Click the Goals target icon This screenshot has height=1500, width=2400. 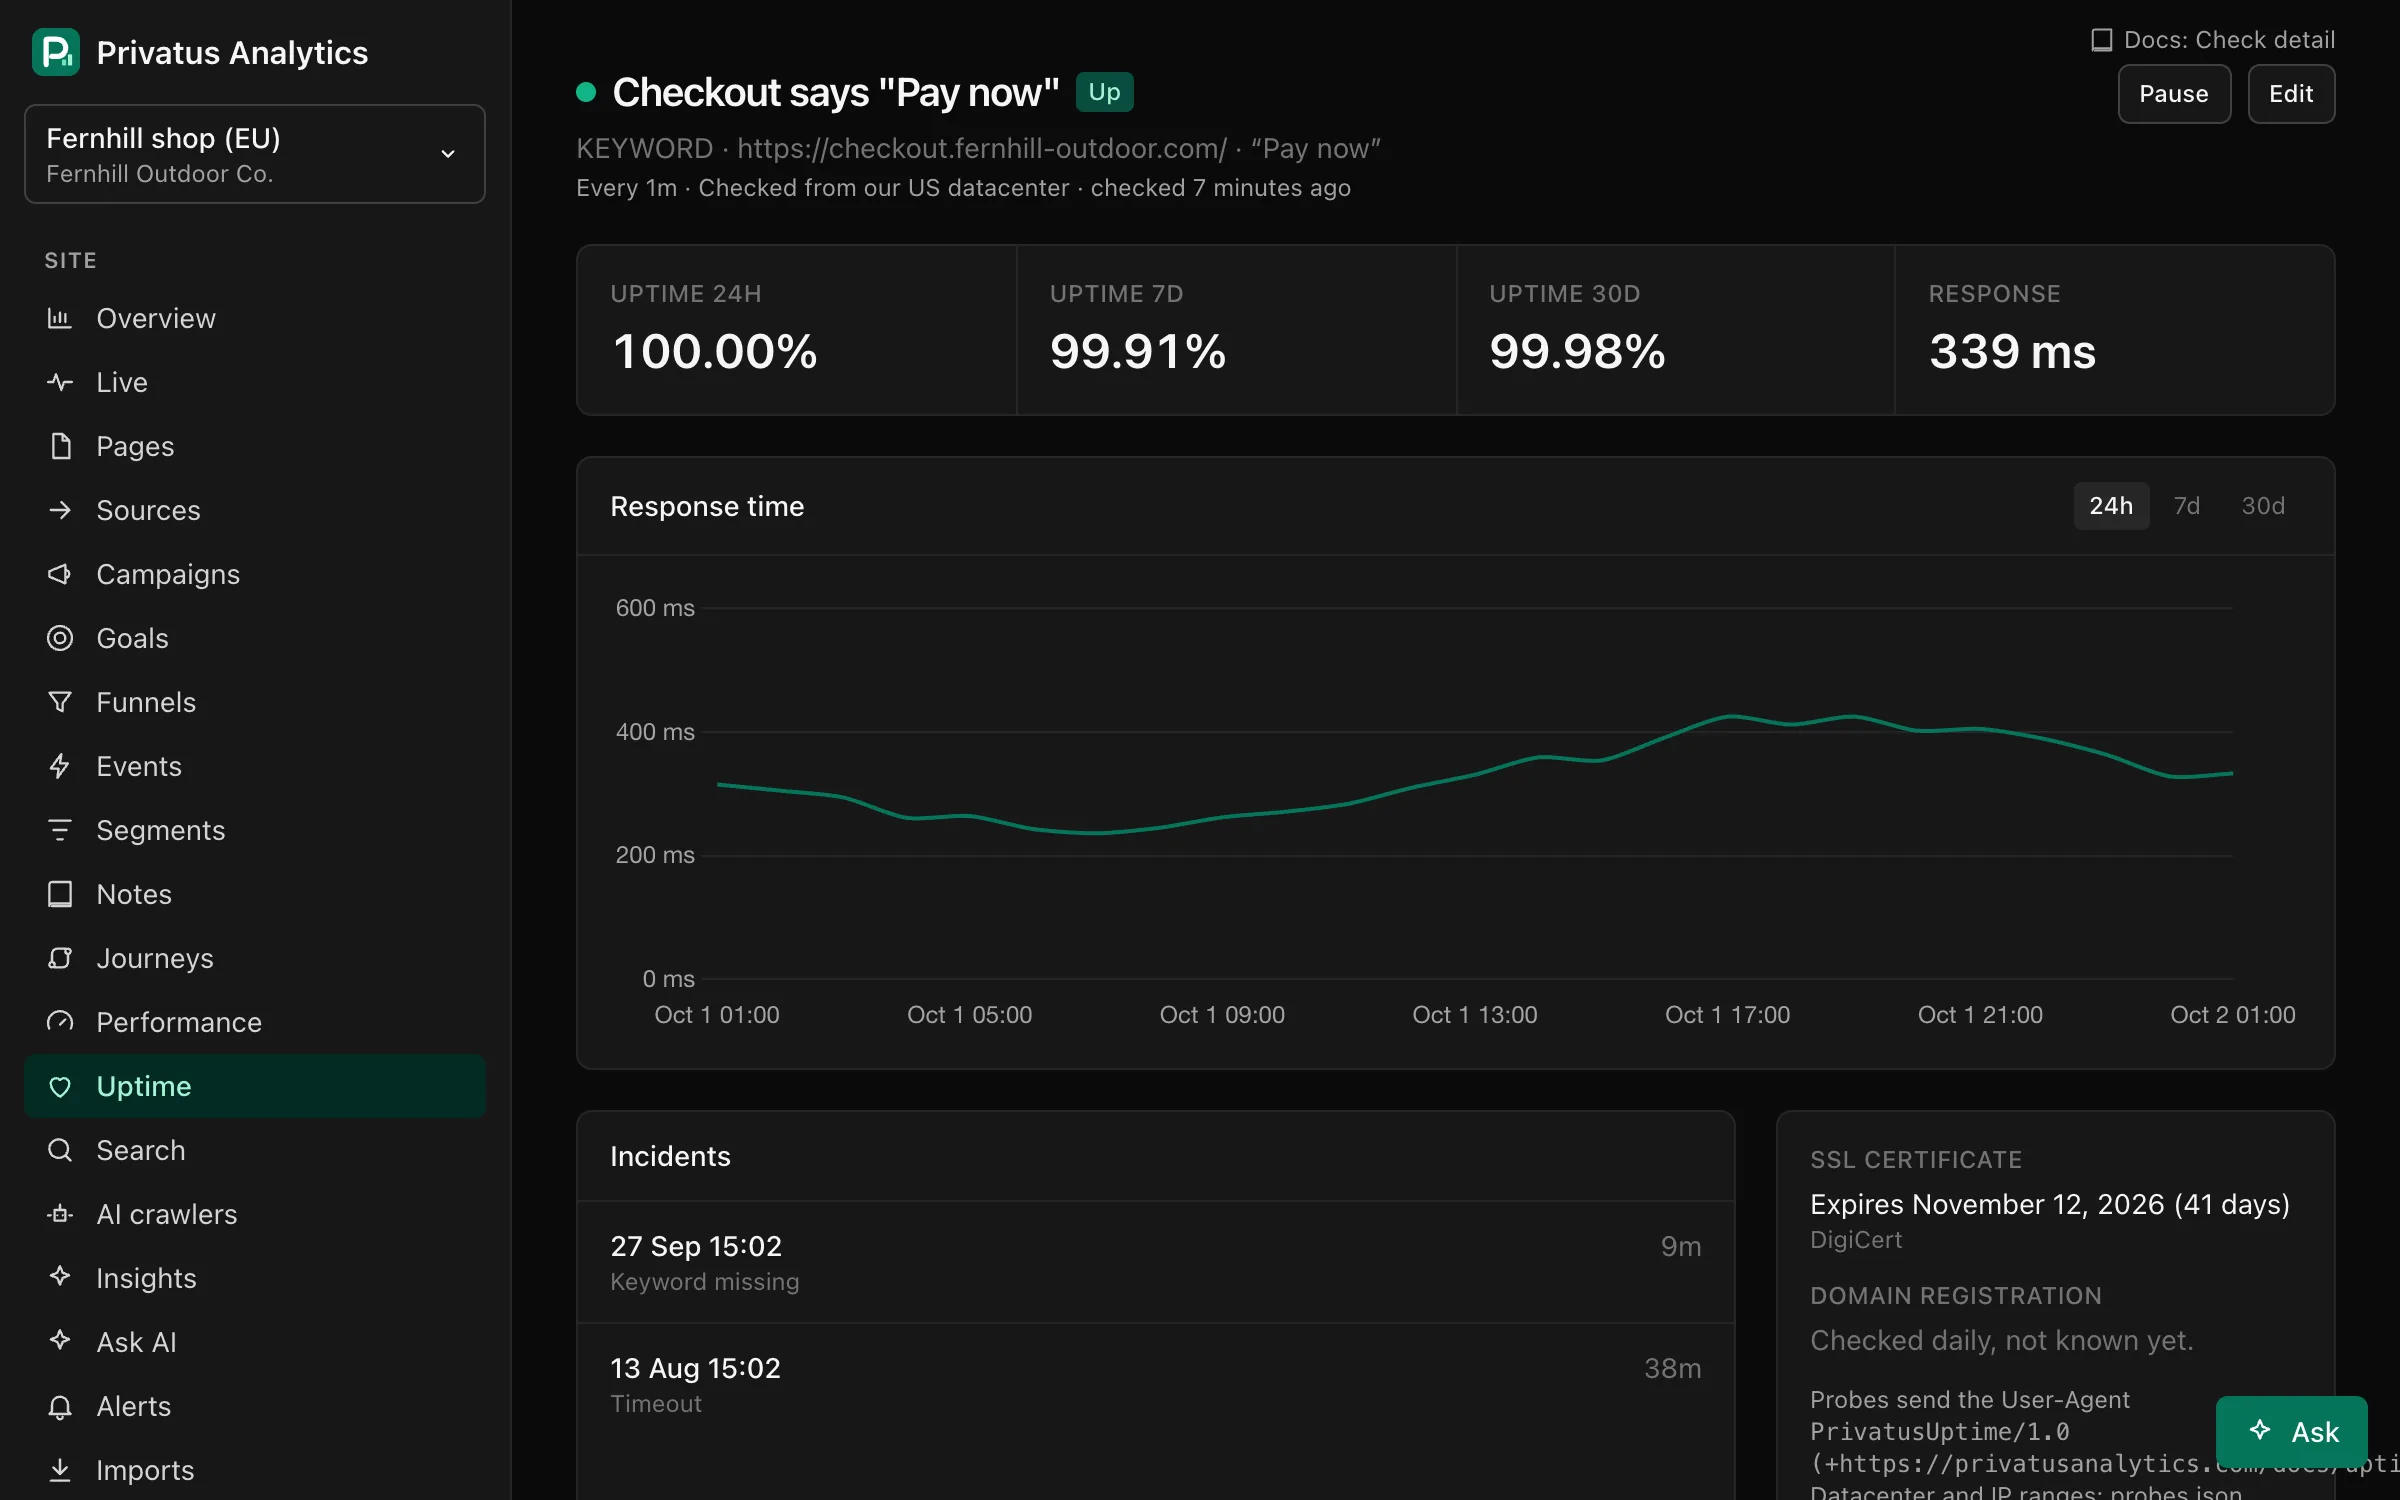click(x=60, y=638)
